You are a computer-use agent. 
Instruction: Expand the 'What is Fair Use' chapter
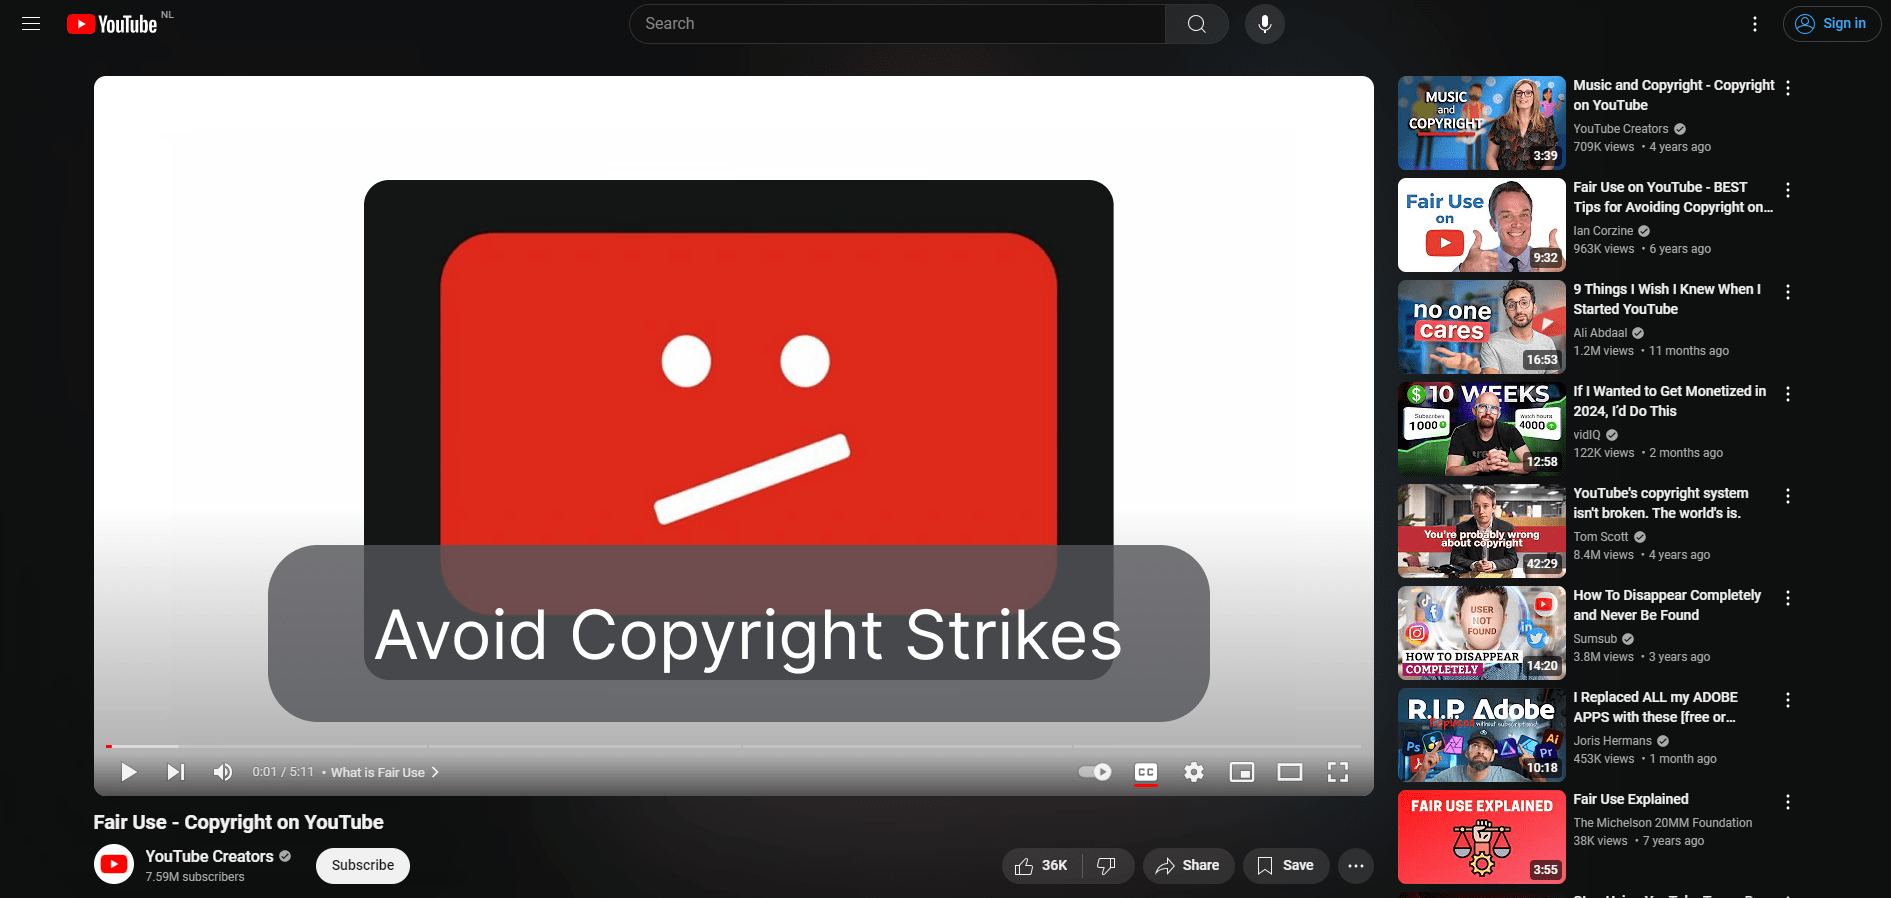(x=385, y=773)
